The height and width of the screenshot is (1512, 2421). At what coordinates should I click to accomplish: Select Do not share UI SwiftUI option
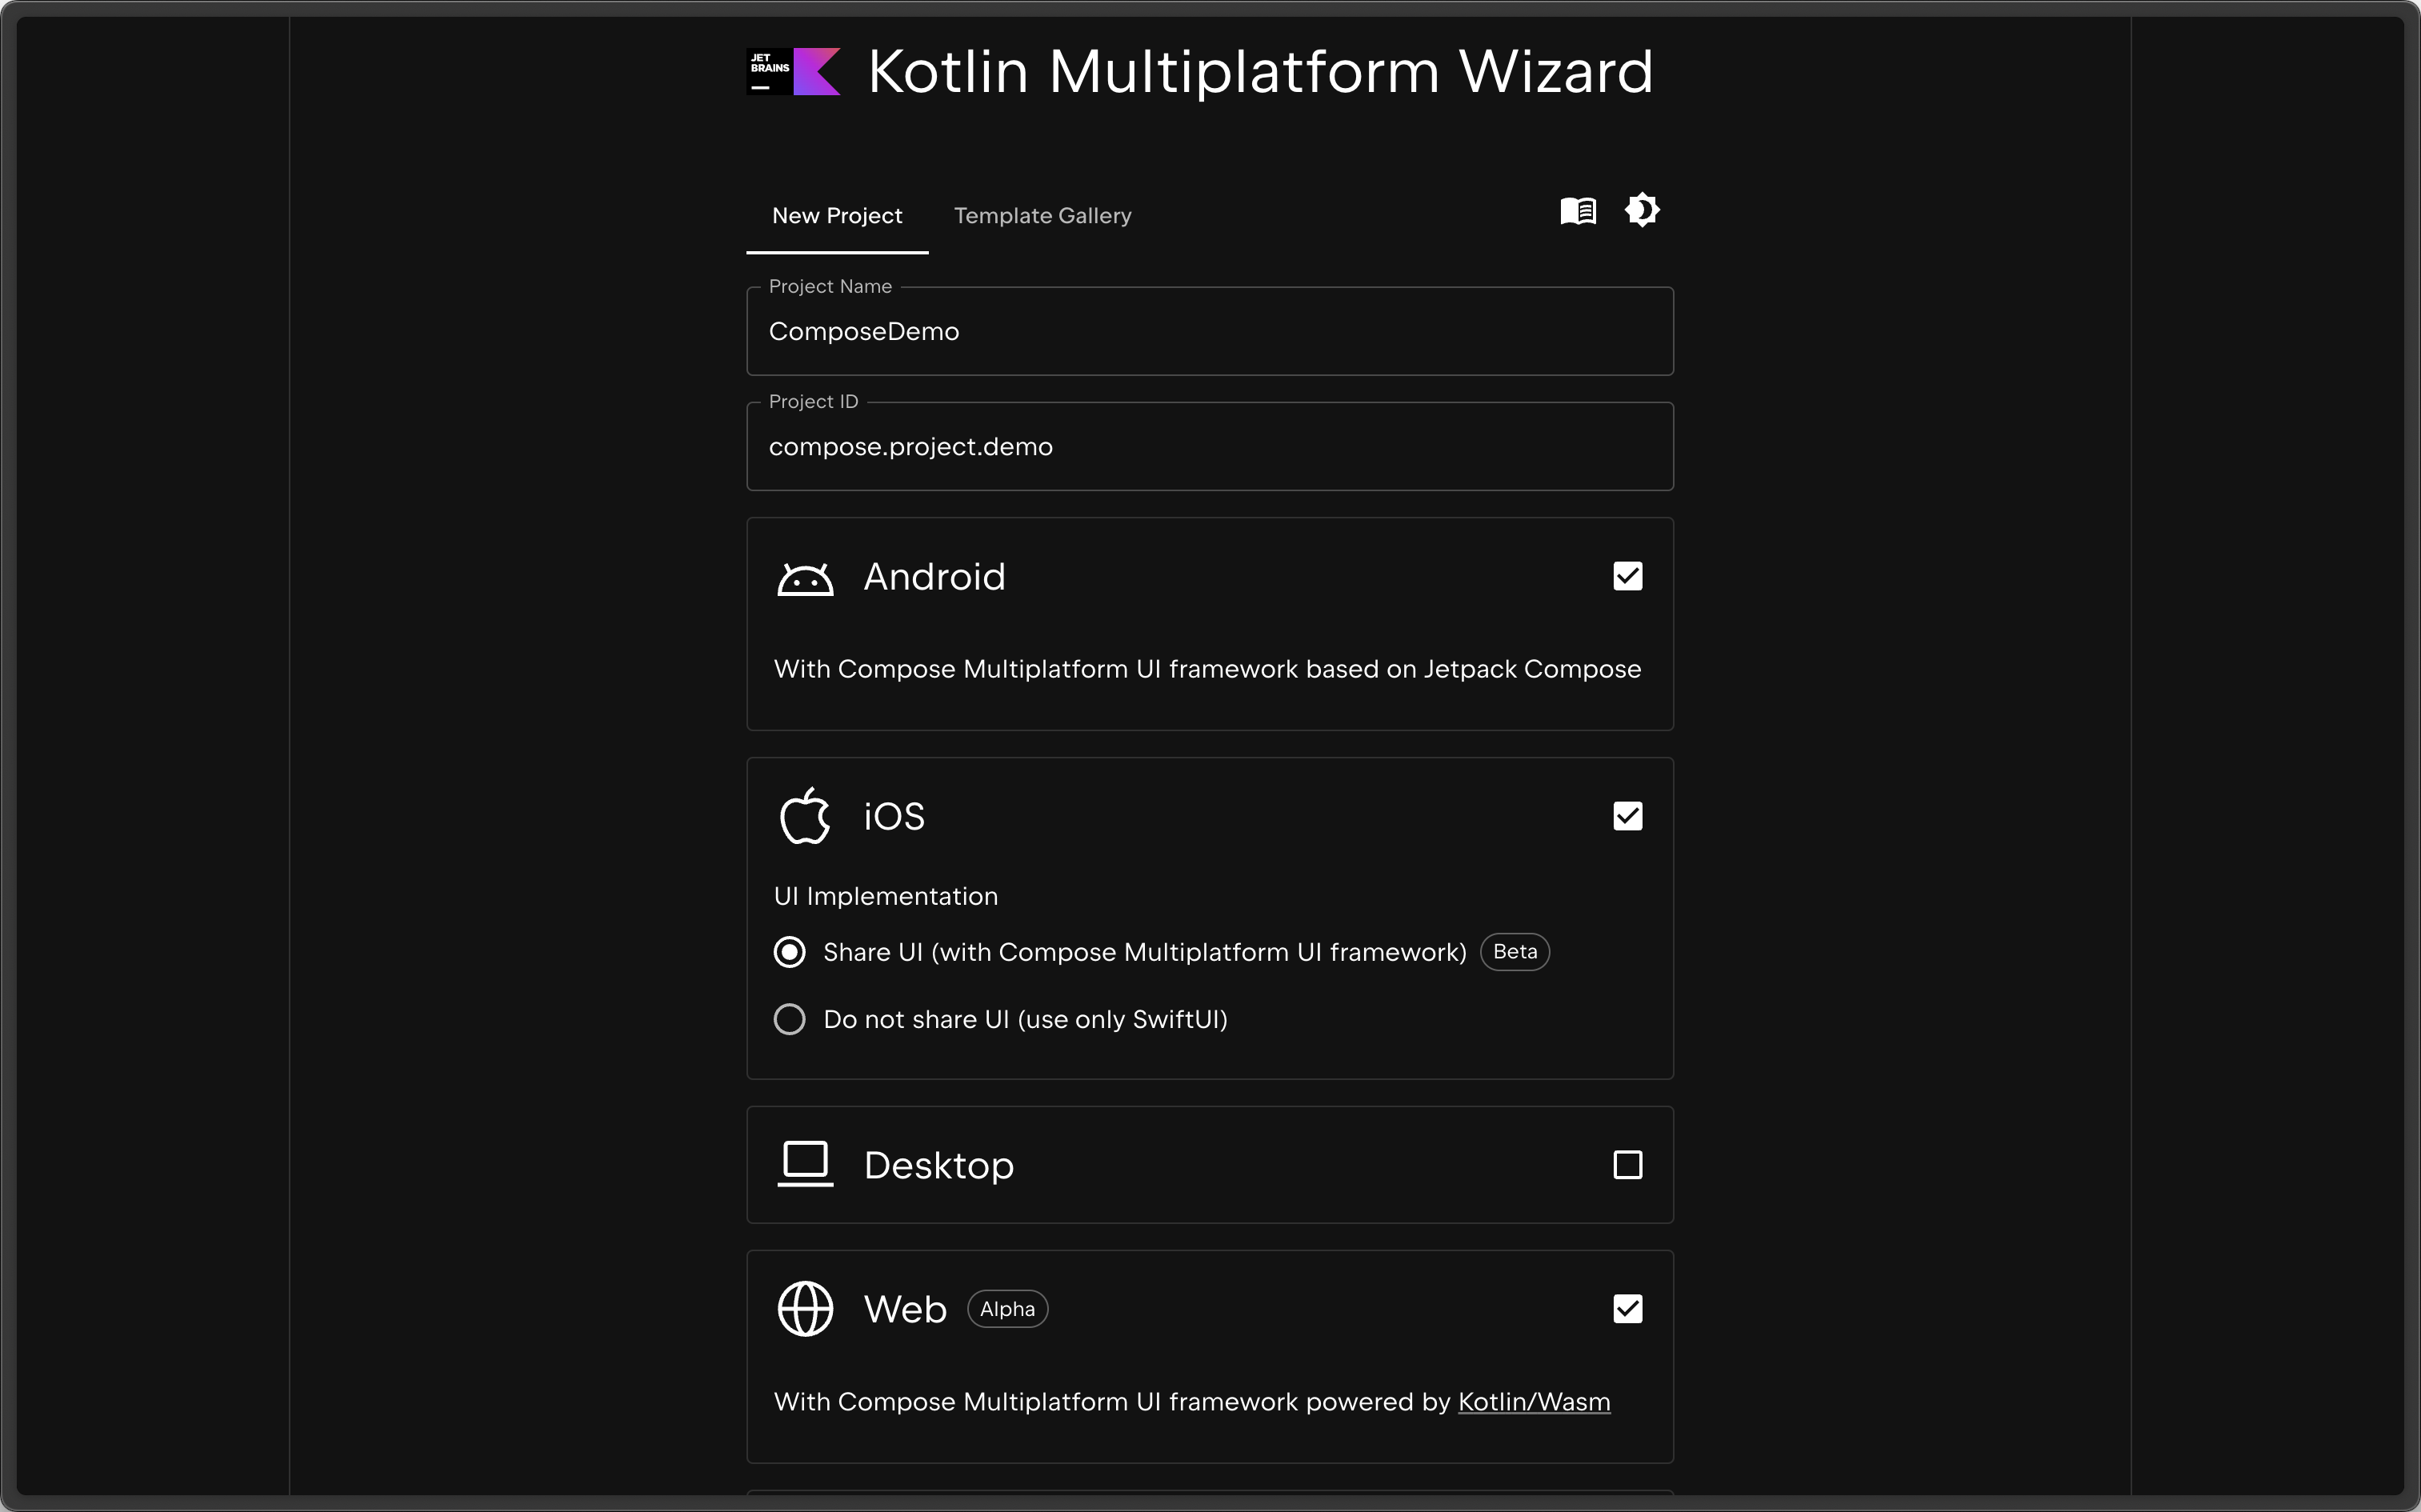(789, 1019)
